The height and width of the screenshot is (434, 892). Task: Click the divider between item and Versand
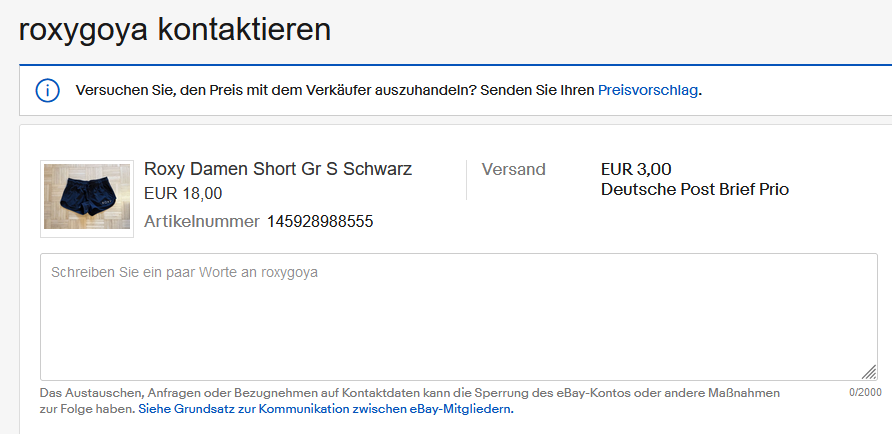(x=467, y=180)
